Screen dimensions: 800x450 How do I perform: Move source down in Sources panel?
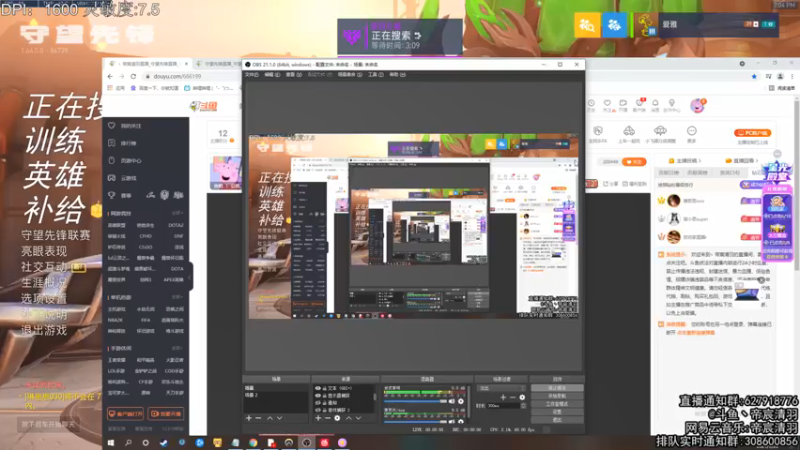[x=359, y=418]
